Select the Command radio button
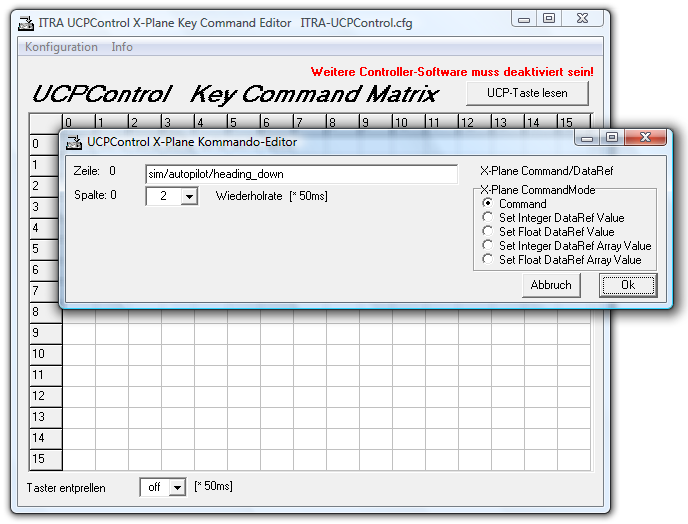The height and width of the screenshot is (524, 688). pos(487,204)
